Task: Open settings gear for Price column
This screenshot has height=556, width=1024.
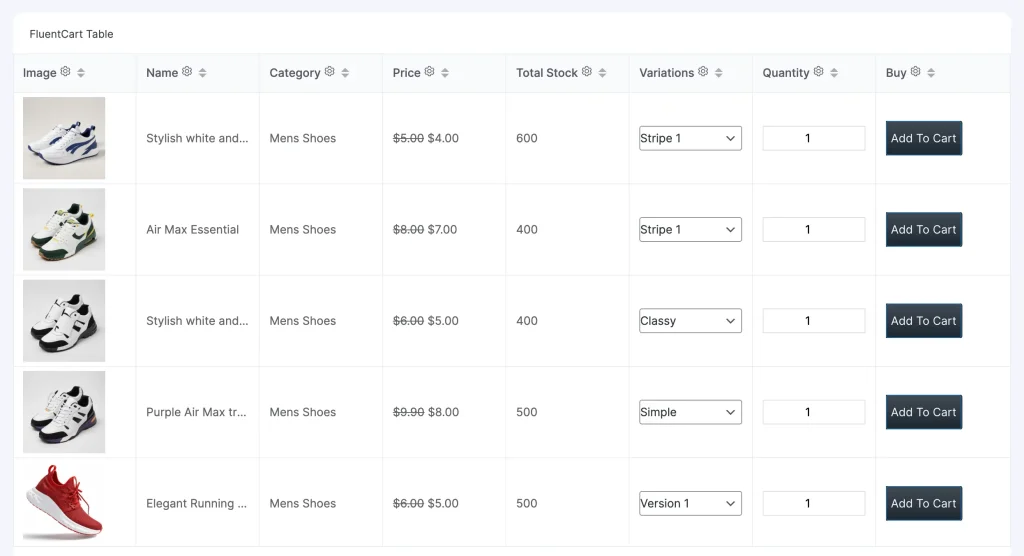Action: point(430,72)
